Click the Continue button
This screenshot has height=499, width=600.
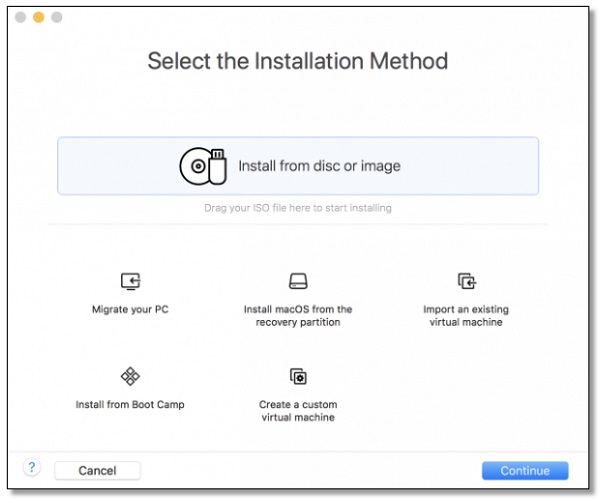[525, 470]
